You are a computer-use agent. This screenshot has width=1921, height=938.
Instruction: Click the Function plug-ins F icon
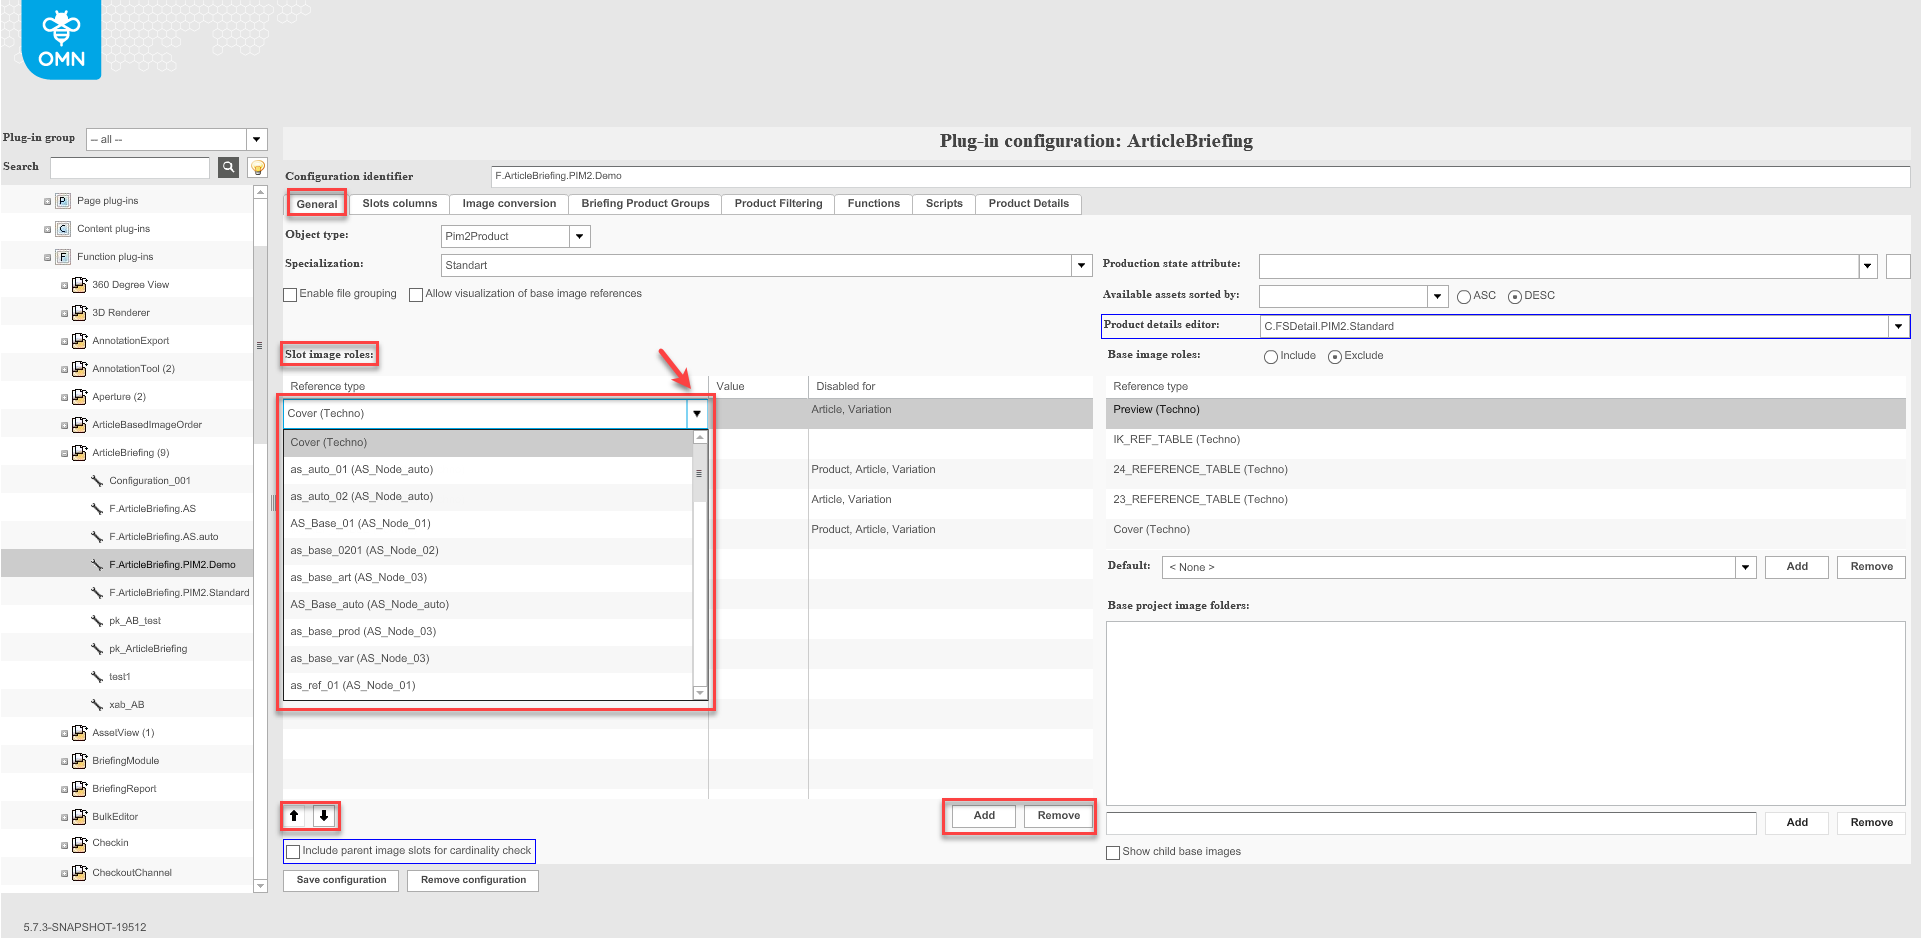[x=63, y=256]
